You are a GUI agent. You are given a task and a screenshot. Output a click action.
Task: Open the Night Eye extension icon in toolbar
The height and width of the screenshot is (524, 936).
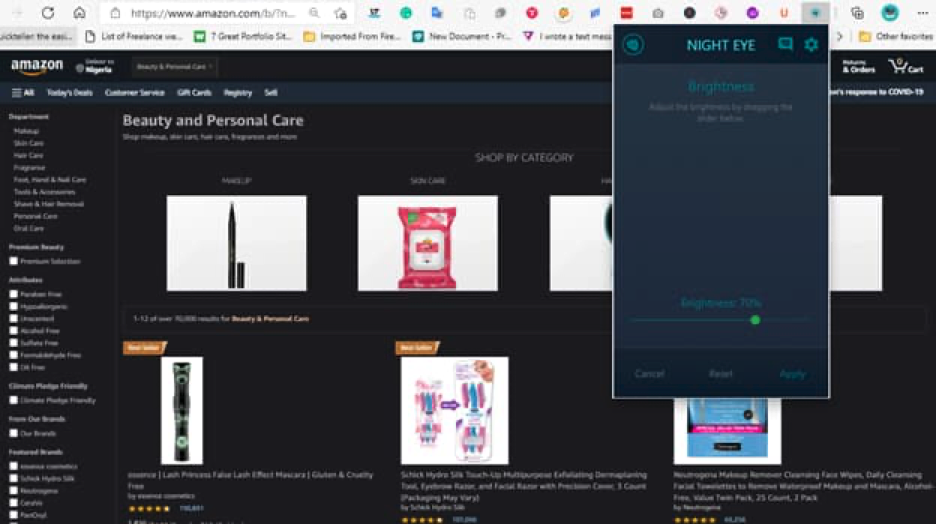[815, 13]
